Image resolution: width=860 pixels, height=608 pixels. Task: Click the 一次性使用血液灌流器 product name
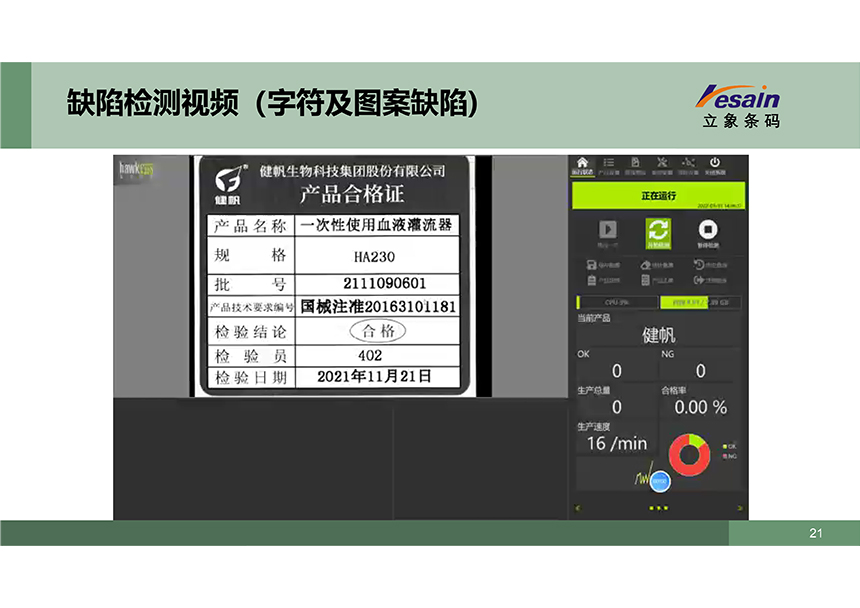point(376,225)
